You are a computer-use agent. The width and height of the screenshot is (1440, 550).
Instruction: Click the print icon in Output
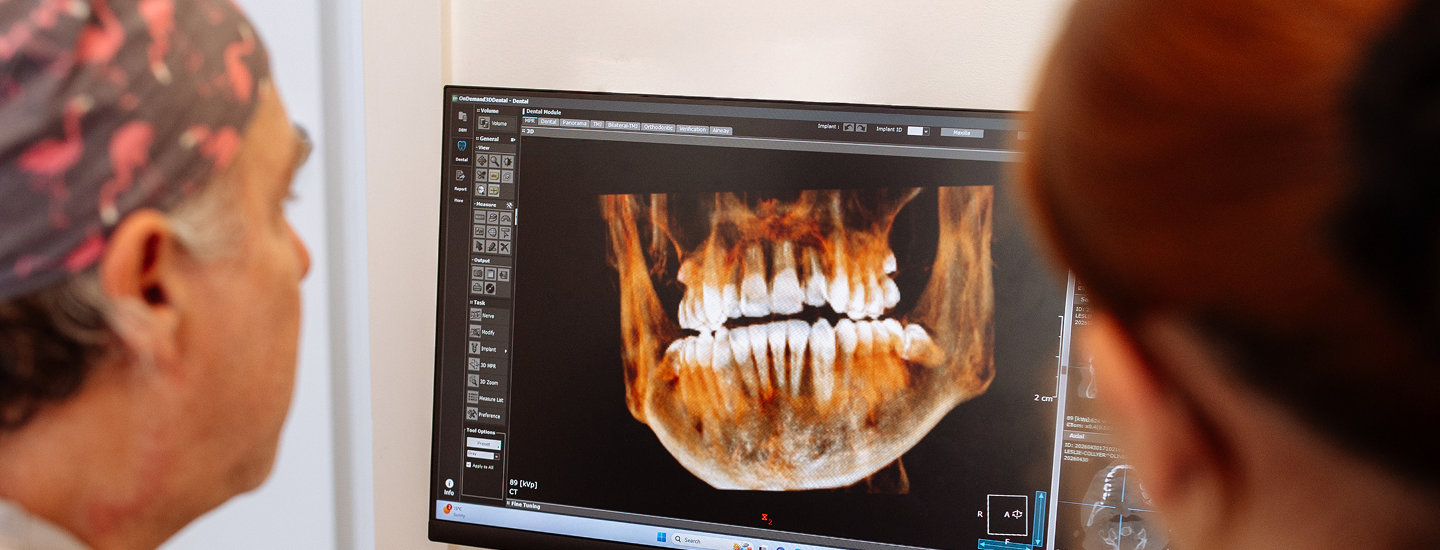(x=477, y=287)
